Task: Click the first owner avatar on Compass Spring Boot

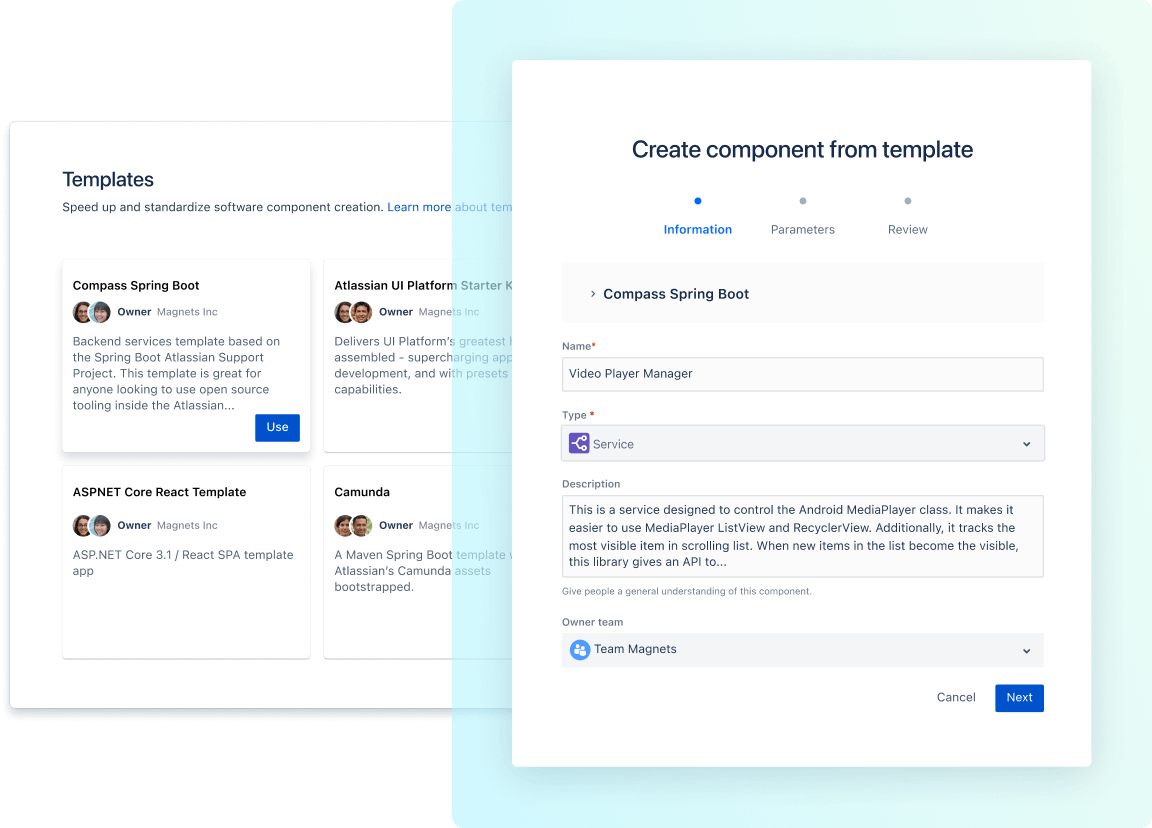Action: coord(82,311)
